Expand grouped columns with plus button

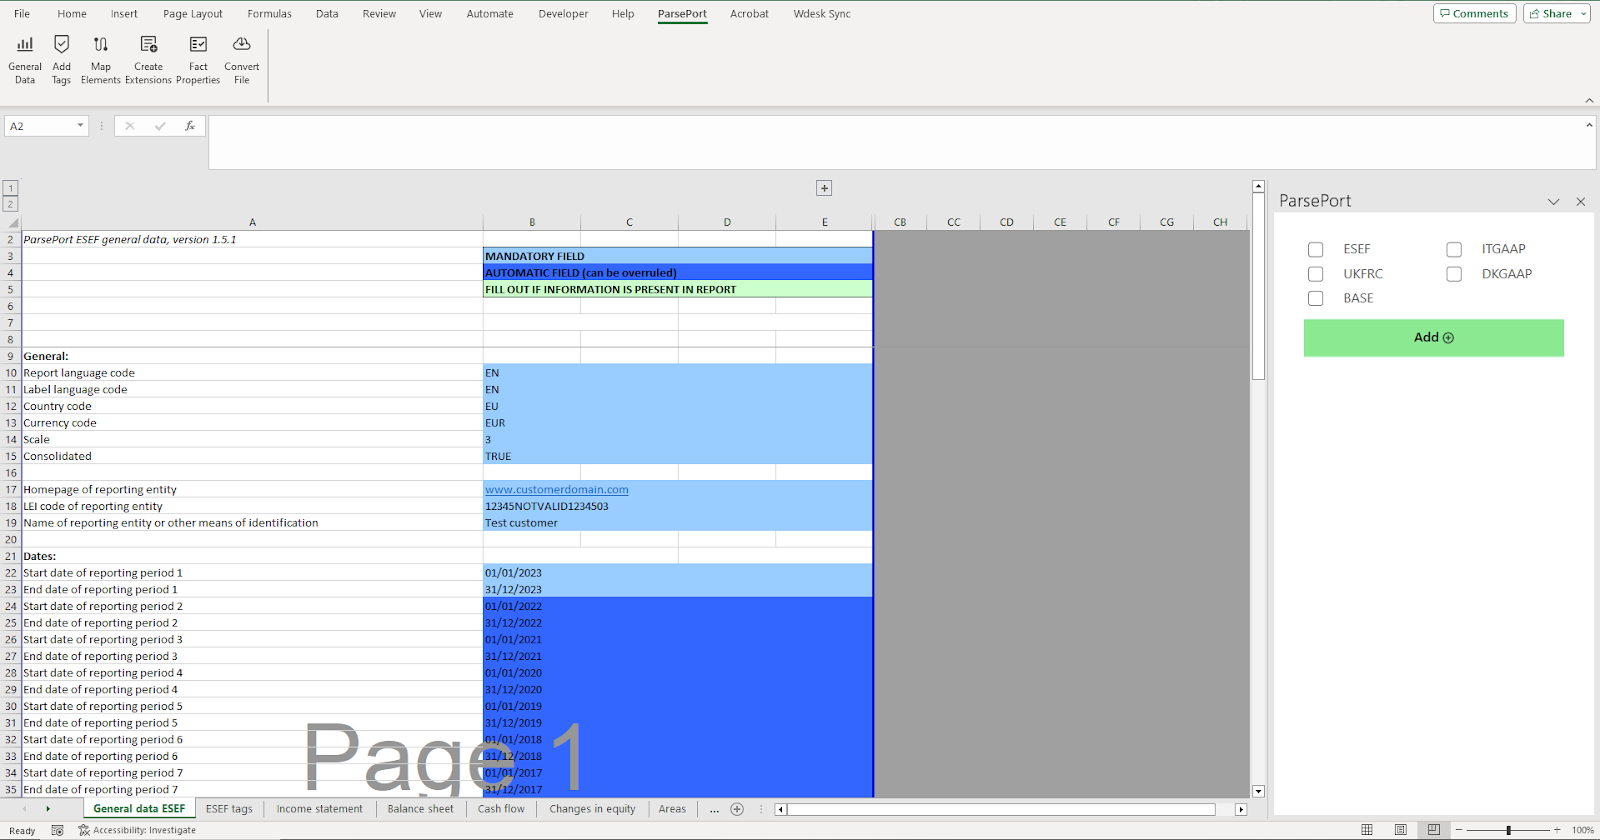[824, 188]
